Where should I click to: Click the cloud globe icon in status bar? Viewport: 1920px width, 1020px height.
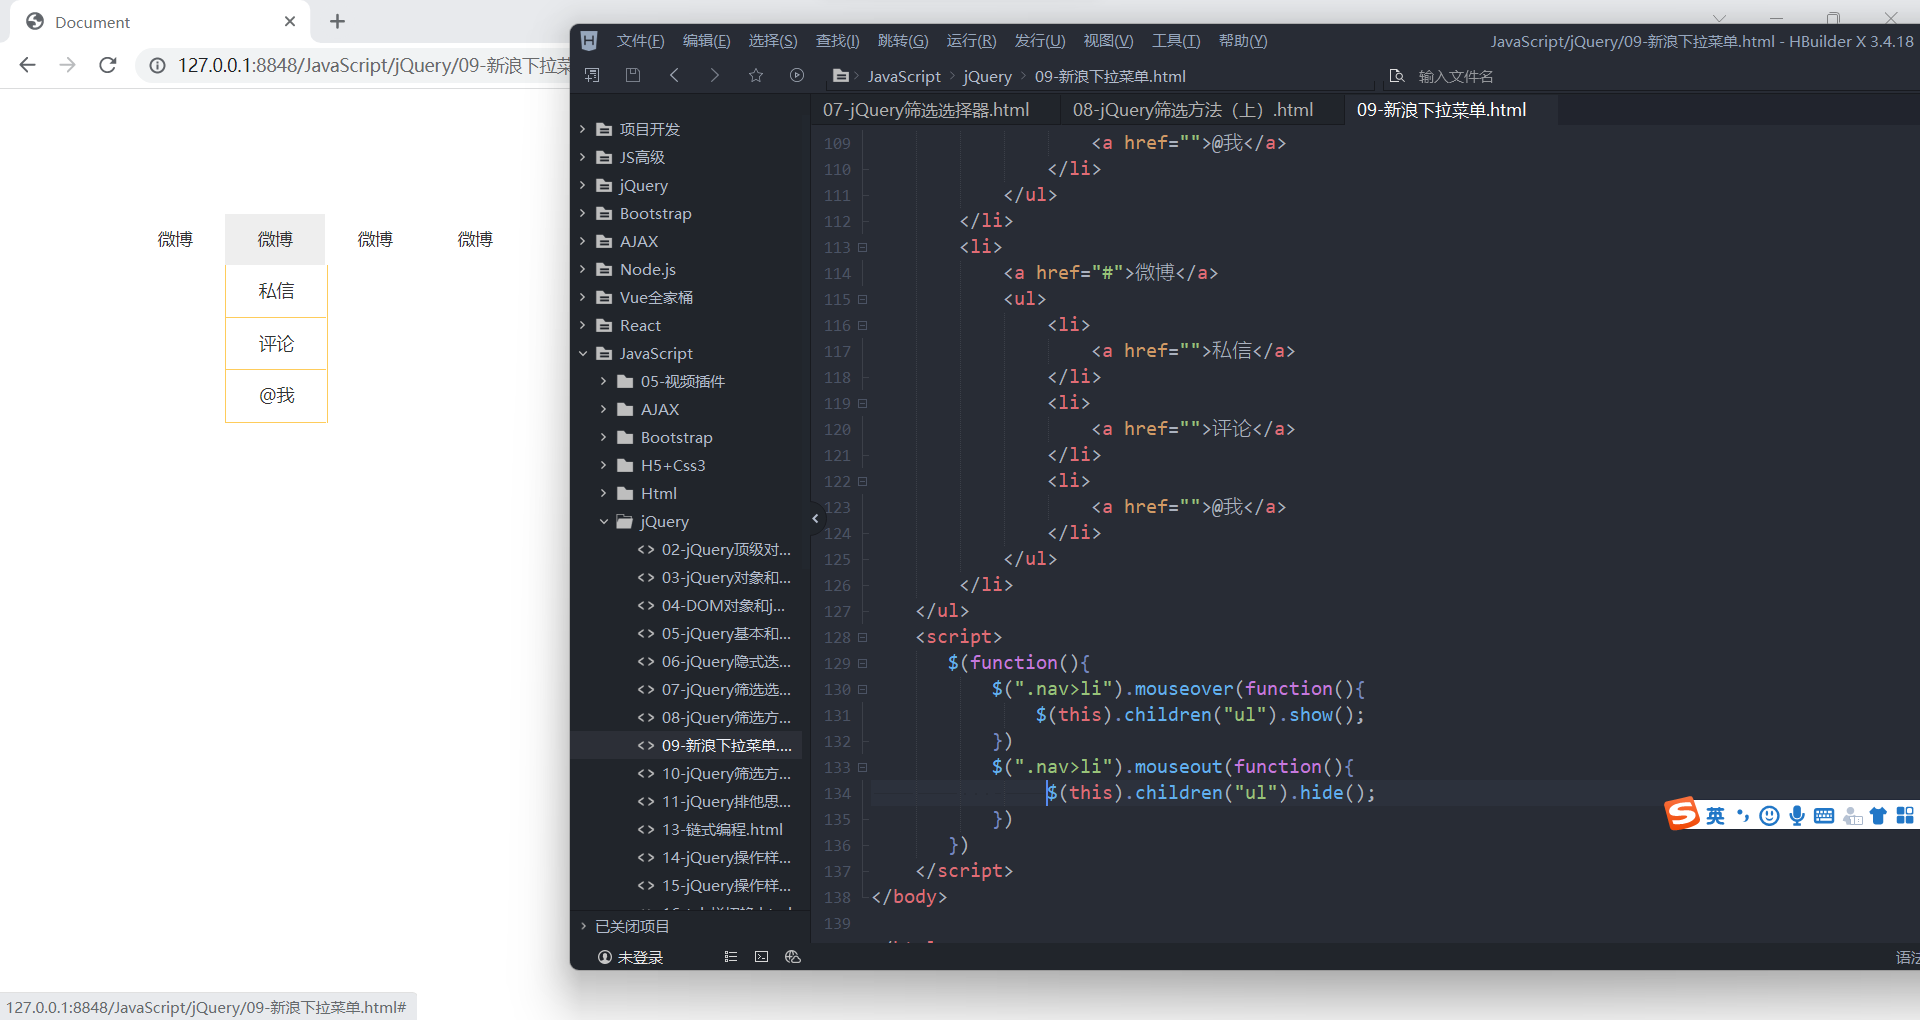tap(793, 957)
